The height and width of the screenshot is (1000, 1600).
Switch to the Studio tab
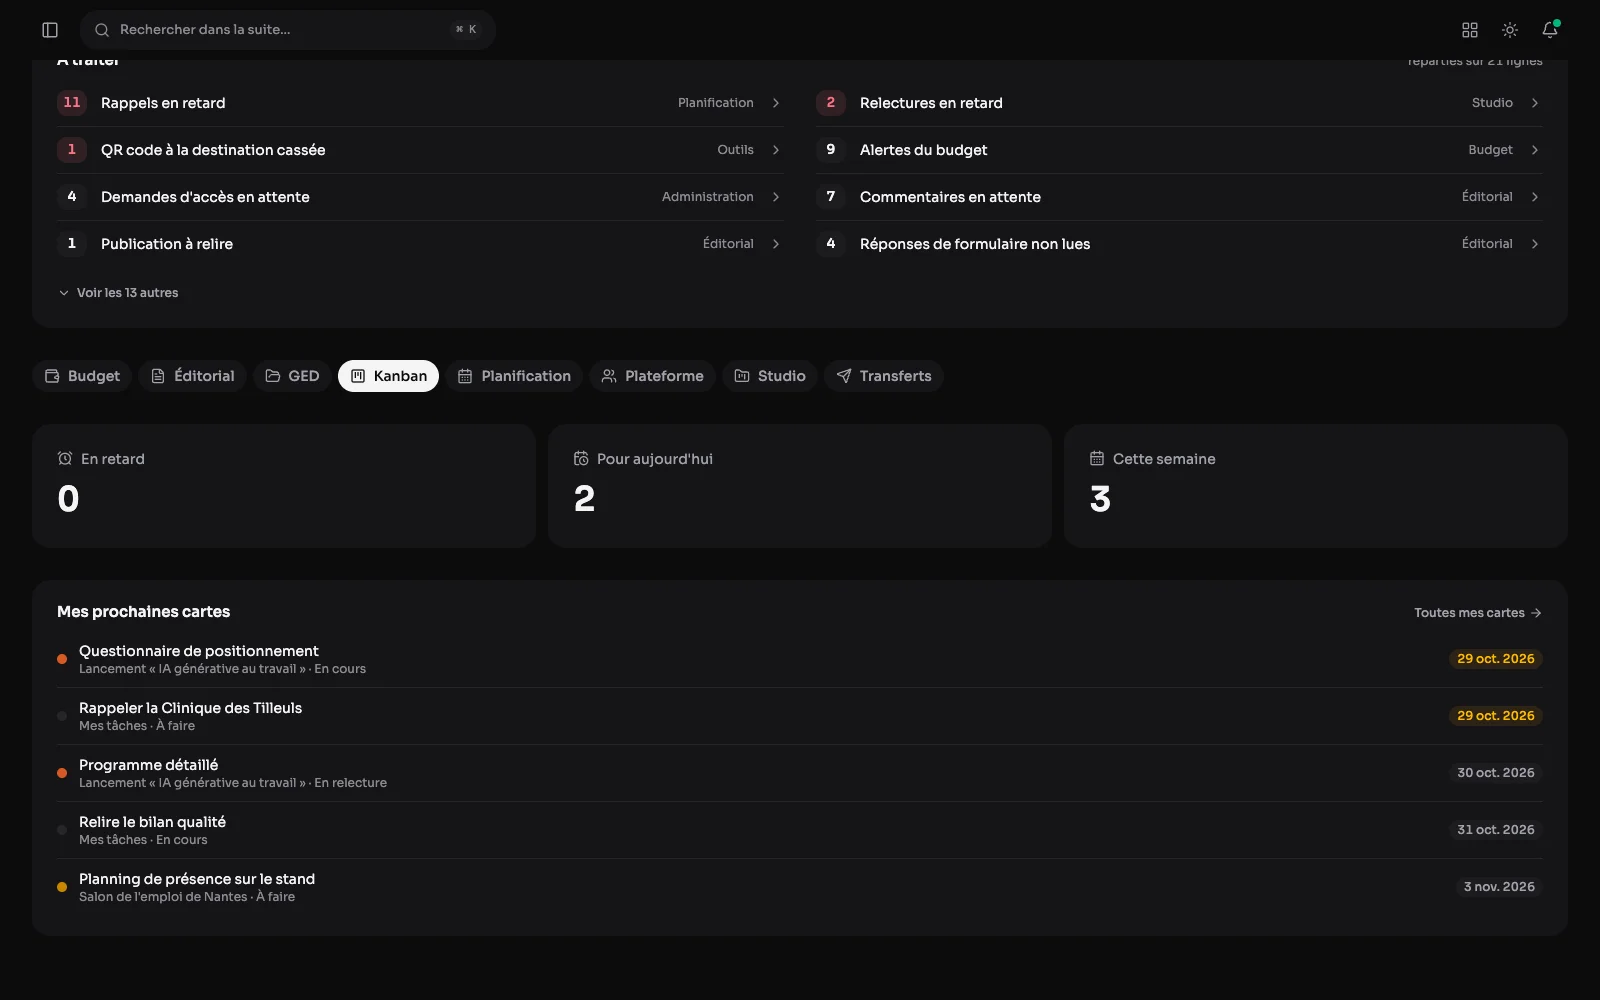point(770,376)
